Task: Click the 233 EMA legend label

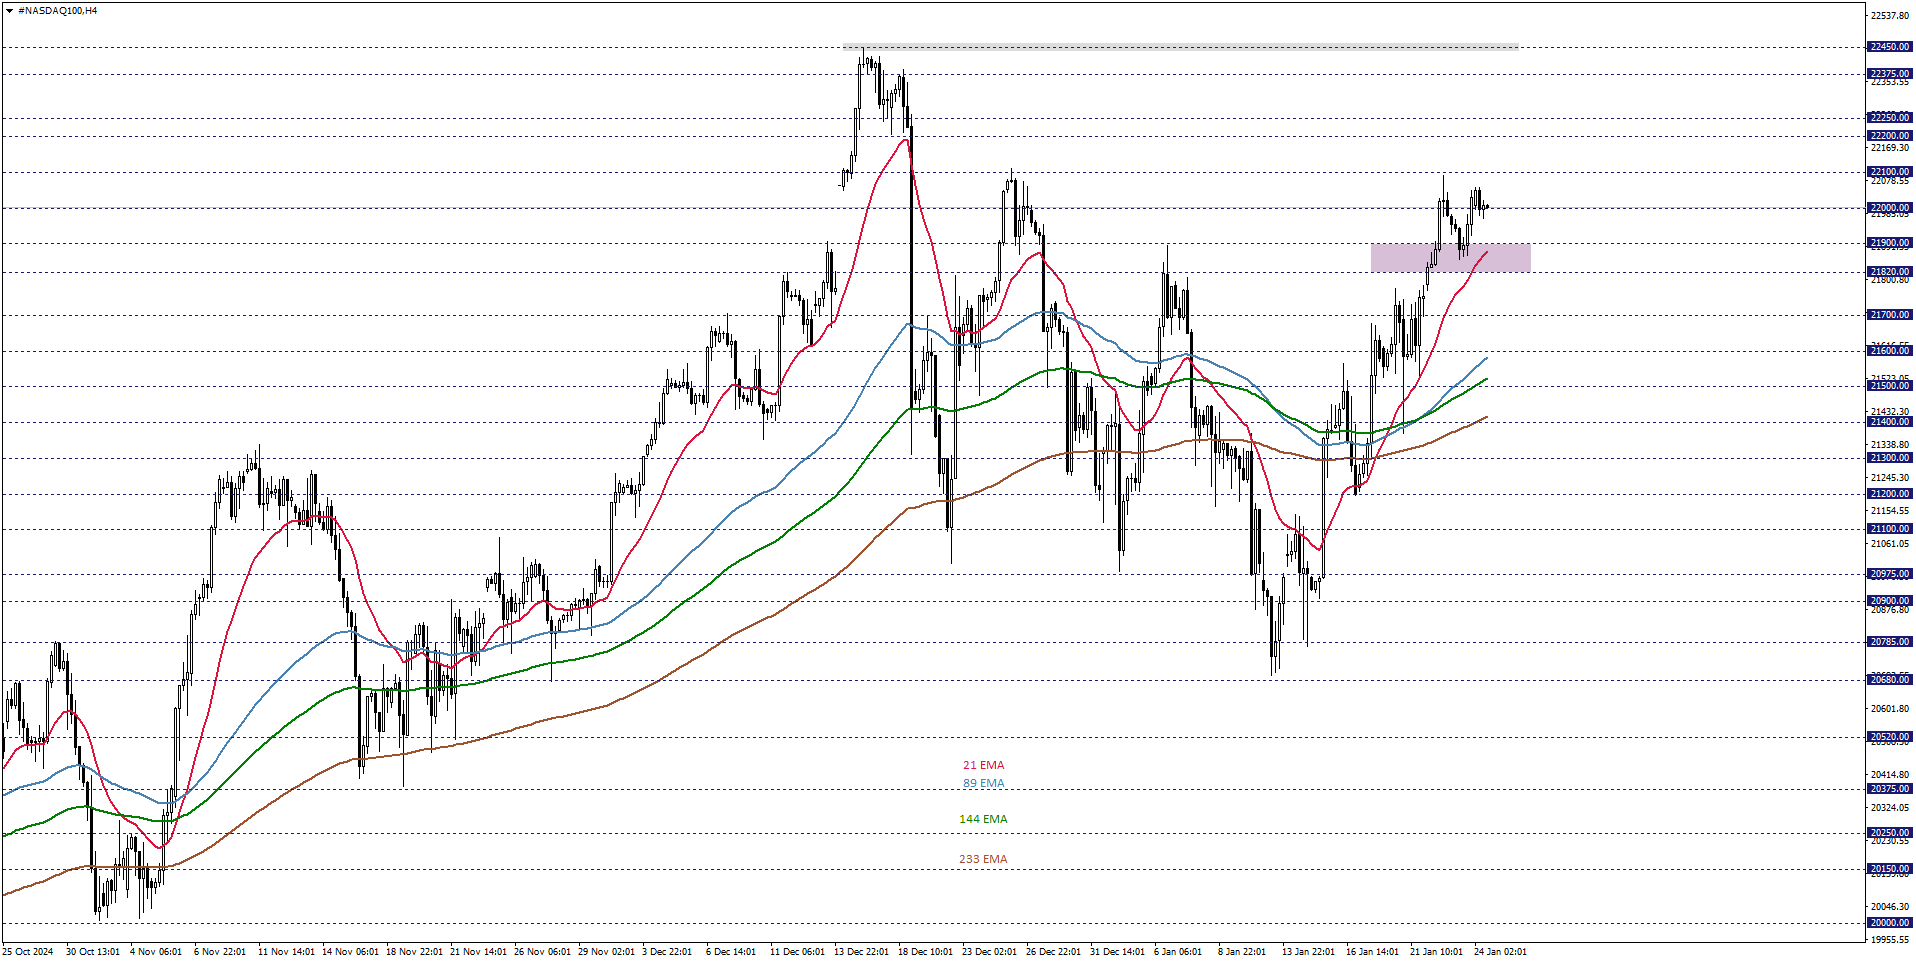Action: (x=983, y=859)
